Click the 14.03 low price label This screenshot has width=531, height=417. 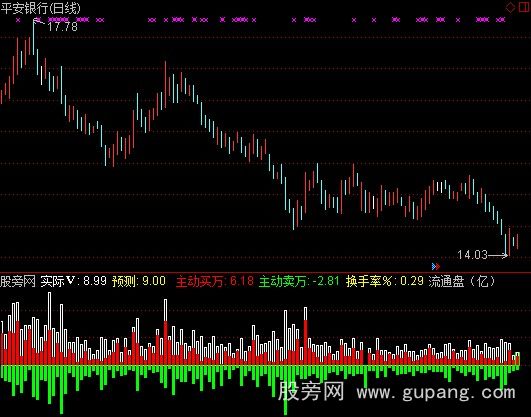click(x=472, y=255)
